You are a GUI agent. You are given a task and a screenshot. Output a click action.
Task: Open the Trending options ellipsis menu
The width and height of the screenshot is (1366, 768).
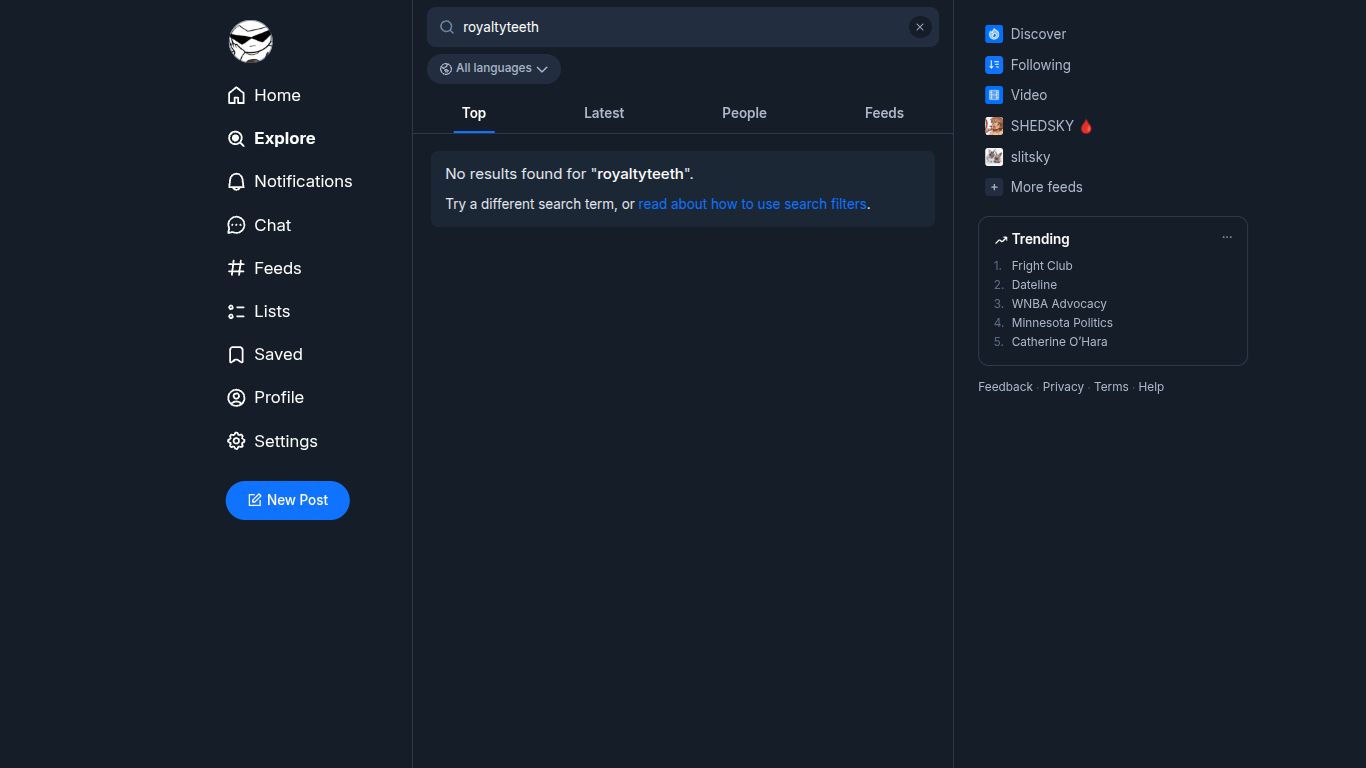click(x=1227, y=238)
